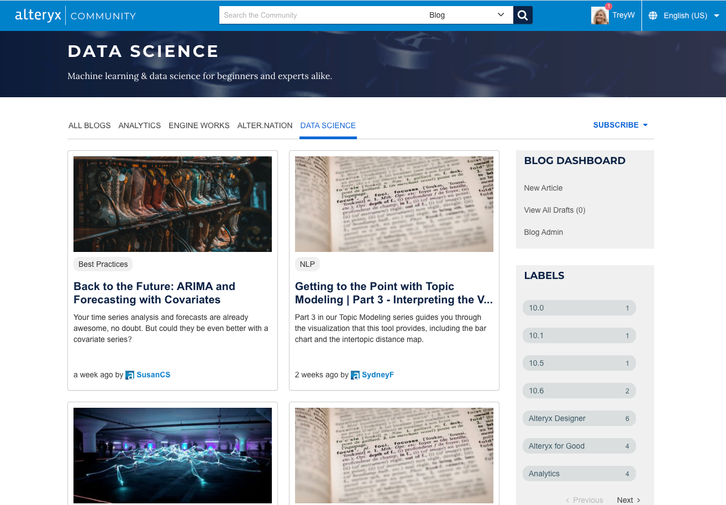Click the NLP tag
Screen dimensions: 726x505
[307, 264]
